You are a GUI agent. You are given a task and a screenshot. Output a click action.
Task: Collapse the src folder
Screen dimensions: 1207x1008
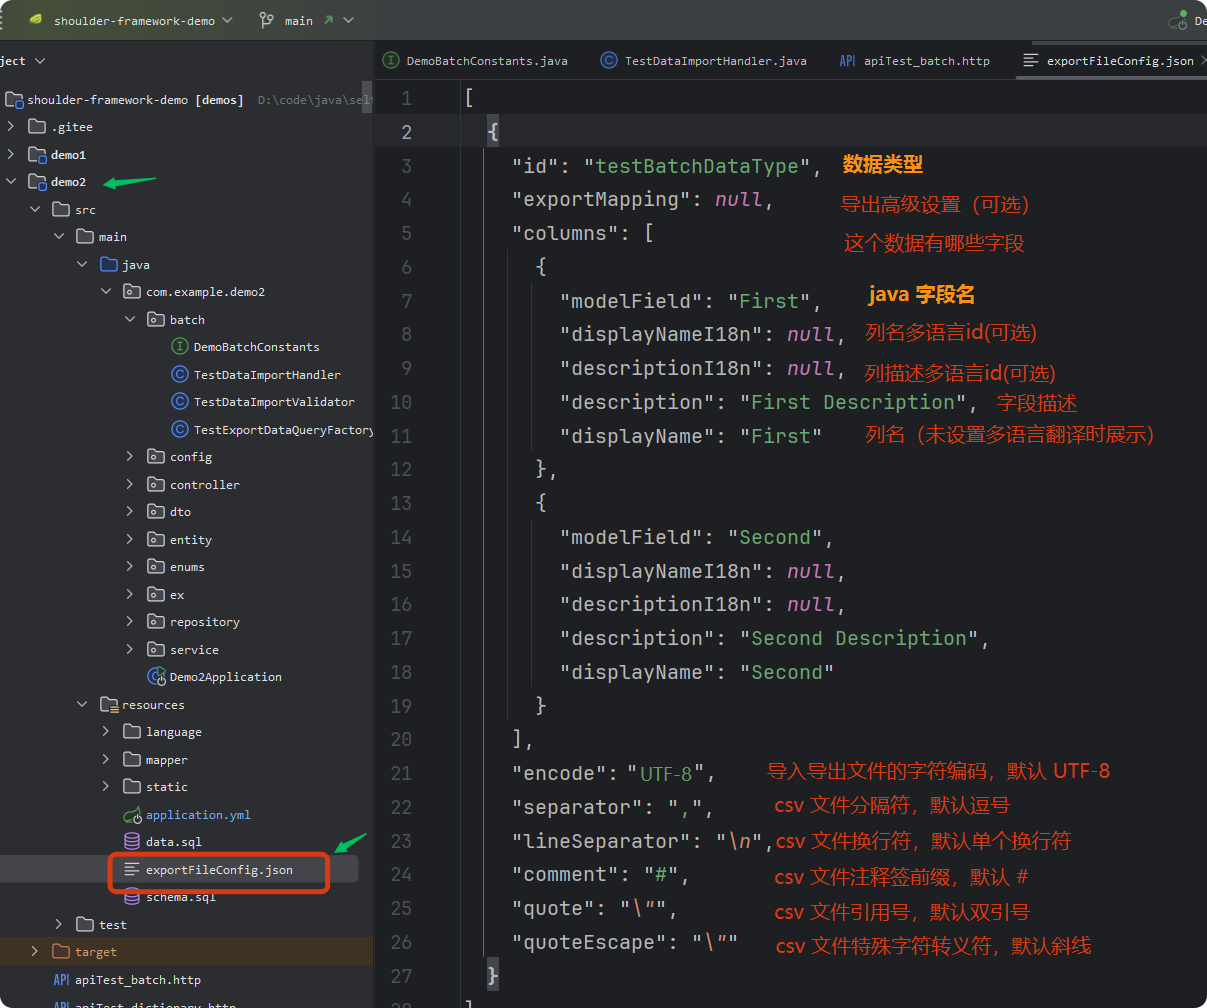point(35,210)
